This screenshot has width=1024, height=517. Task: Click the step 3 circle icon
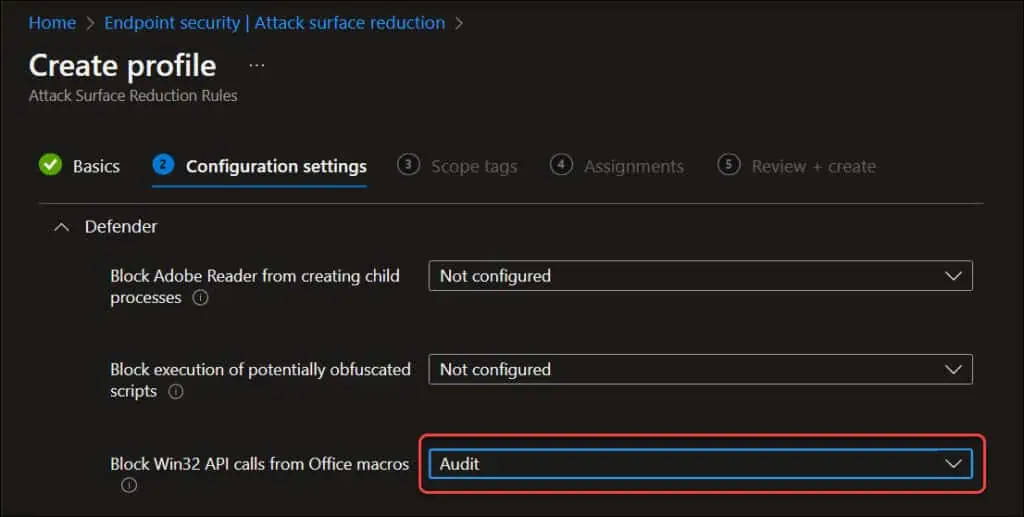coord(408,164)
